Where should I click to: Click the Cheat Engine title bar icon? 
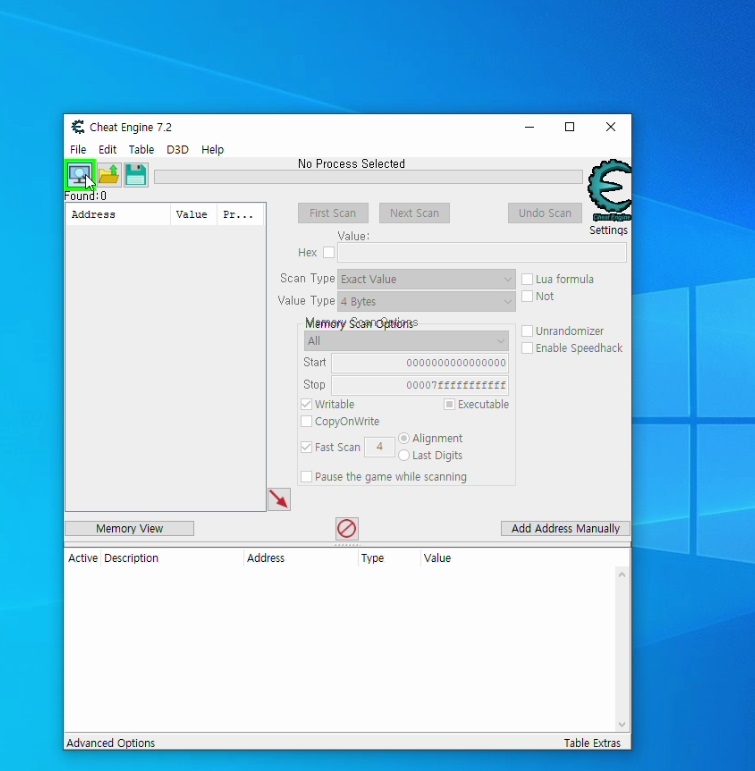pyautogui.click(x=77, y=127)
